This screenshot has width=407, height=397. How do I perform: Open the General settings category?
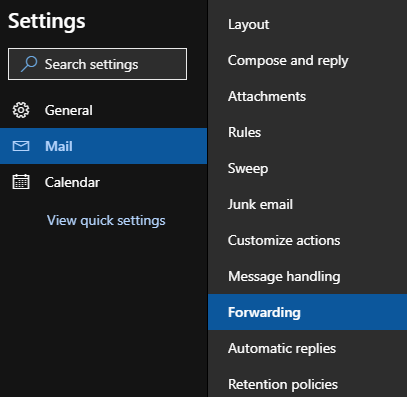103,110
